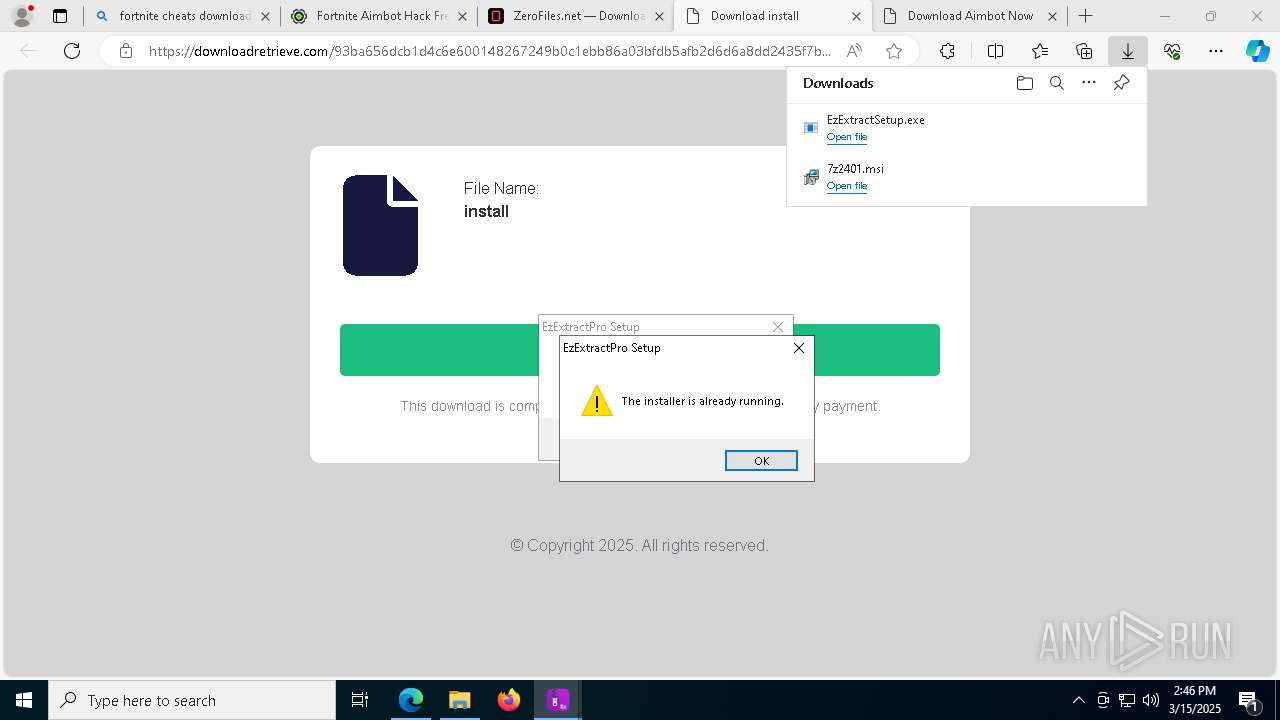Open the Extensions puzzle icon

(947, 51)
